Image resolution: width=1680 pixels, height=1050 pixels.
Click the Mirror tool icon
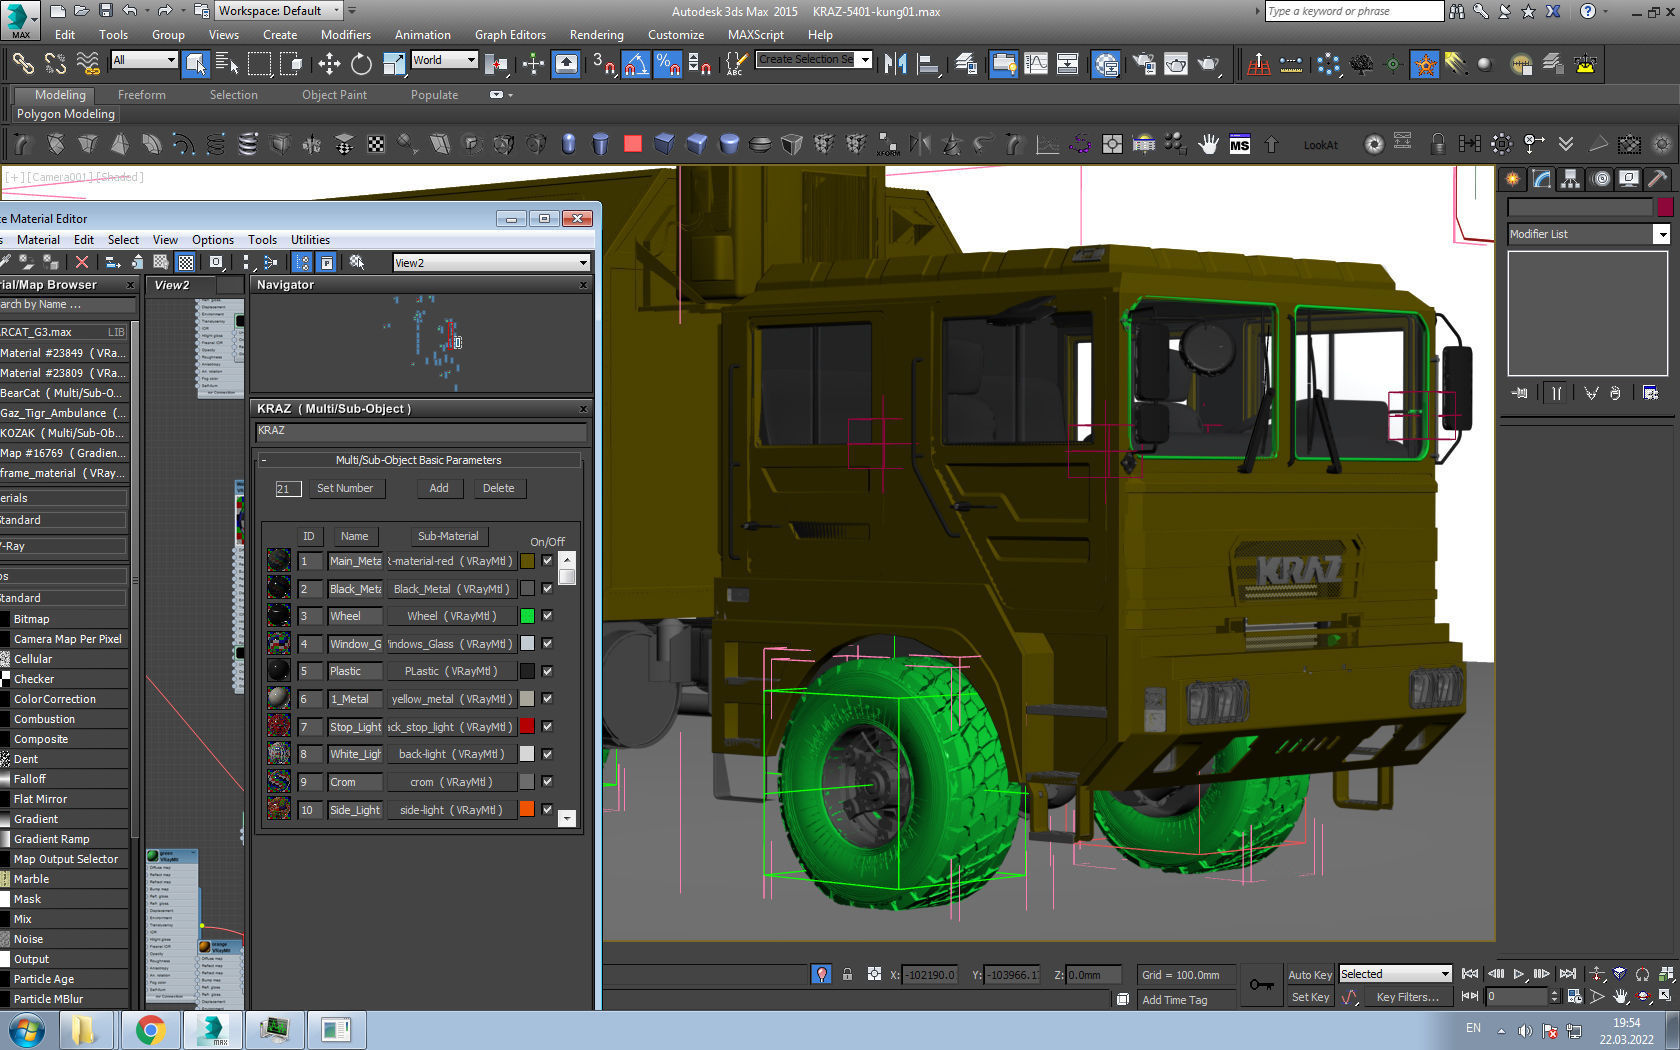pyautogui.click(x=896, y=64)
